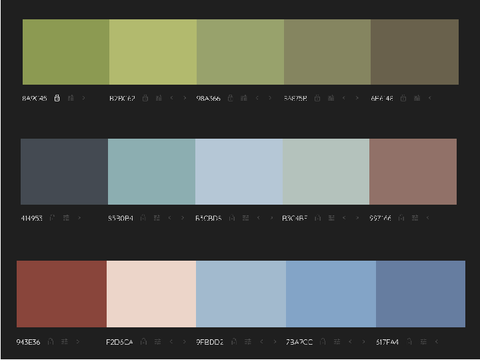This screenshot has height=360, width=480.
Task: Open adjust icon under dark olive-brown swatch
Action: [x=417, y=98]
